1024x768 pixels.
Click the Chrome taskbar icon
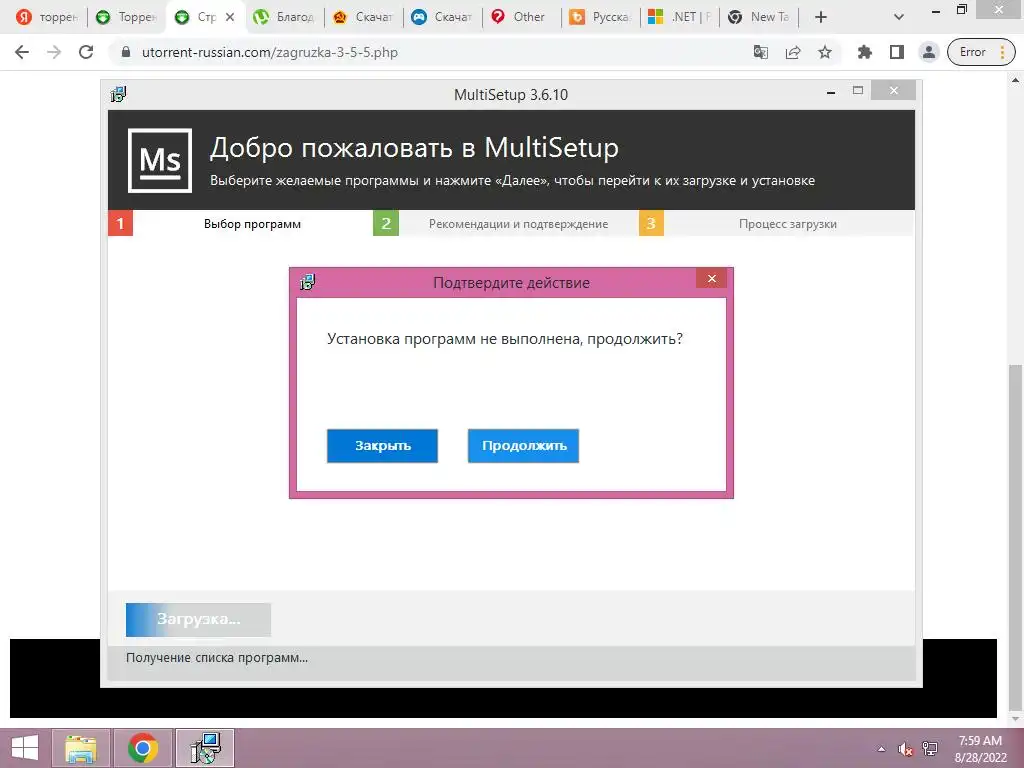[142, 748]
